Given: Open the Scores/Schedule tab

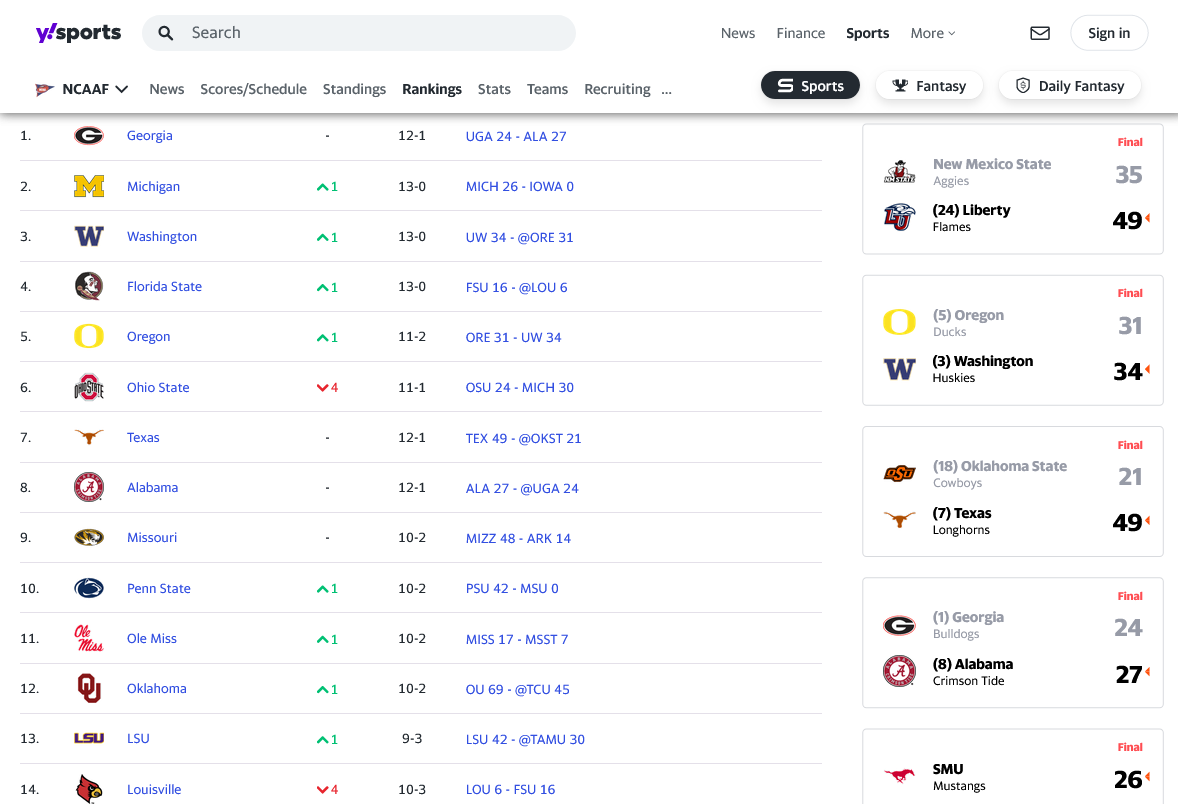Looking at the screenshot, I should tap(253, 89).
